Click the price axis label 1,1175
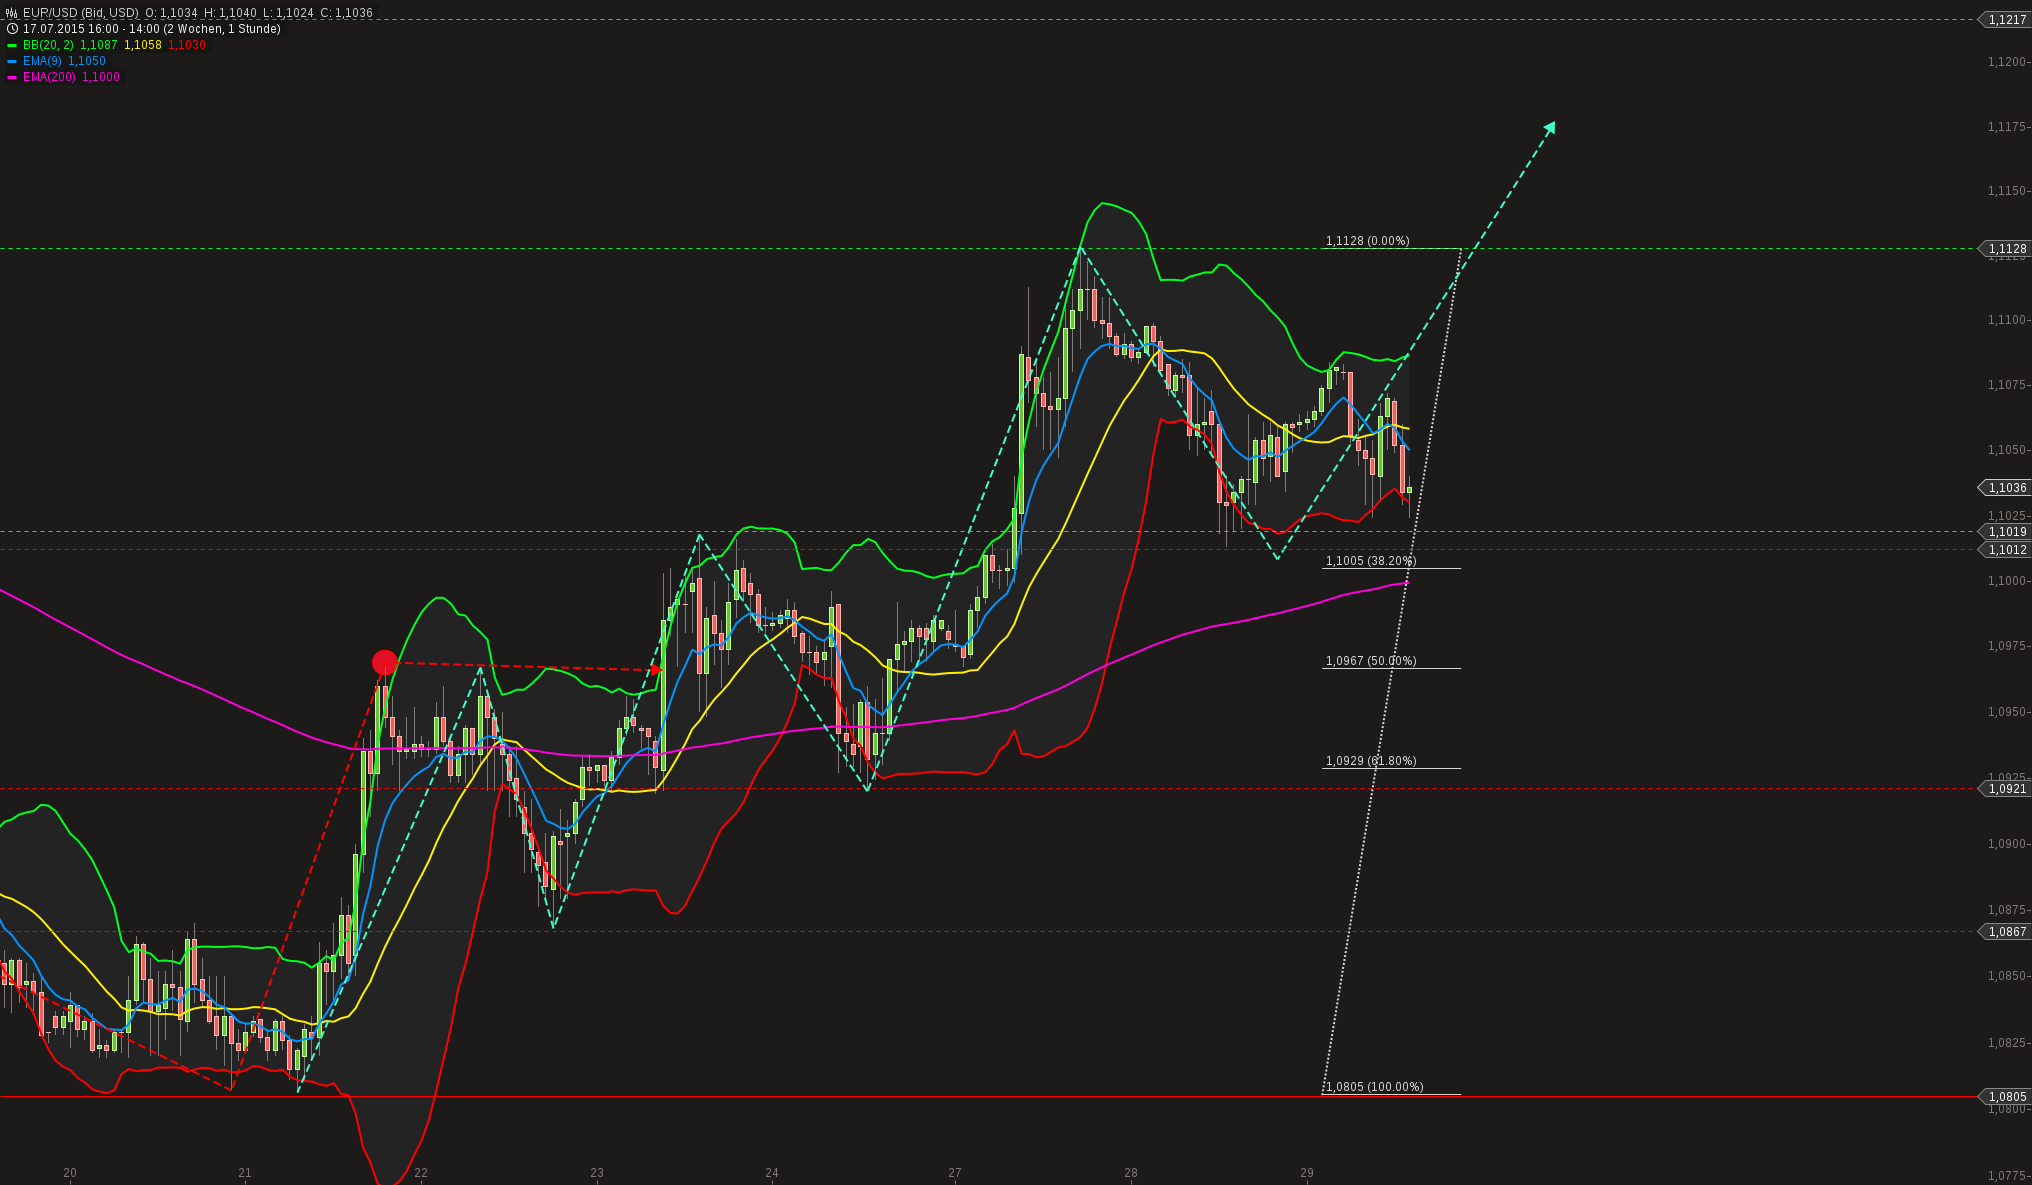 [2006, 127]
